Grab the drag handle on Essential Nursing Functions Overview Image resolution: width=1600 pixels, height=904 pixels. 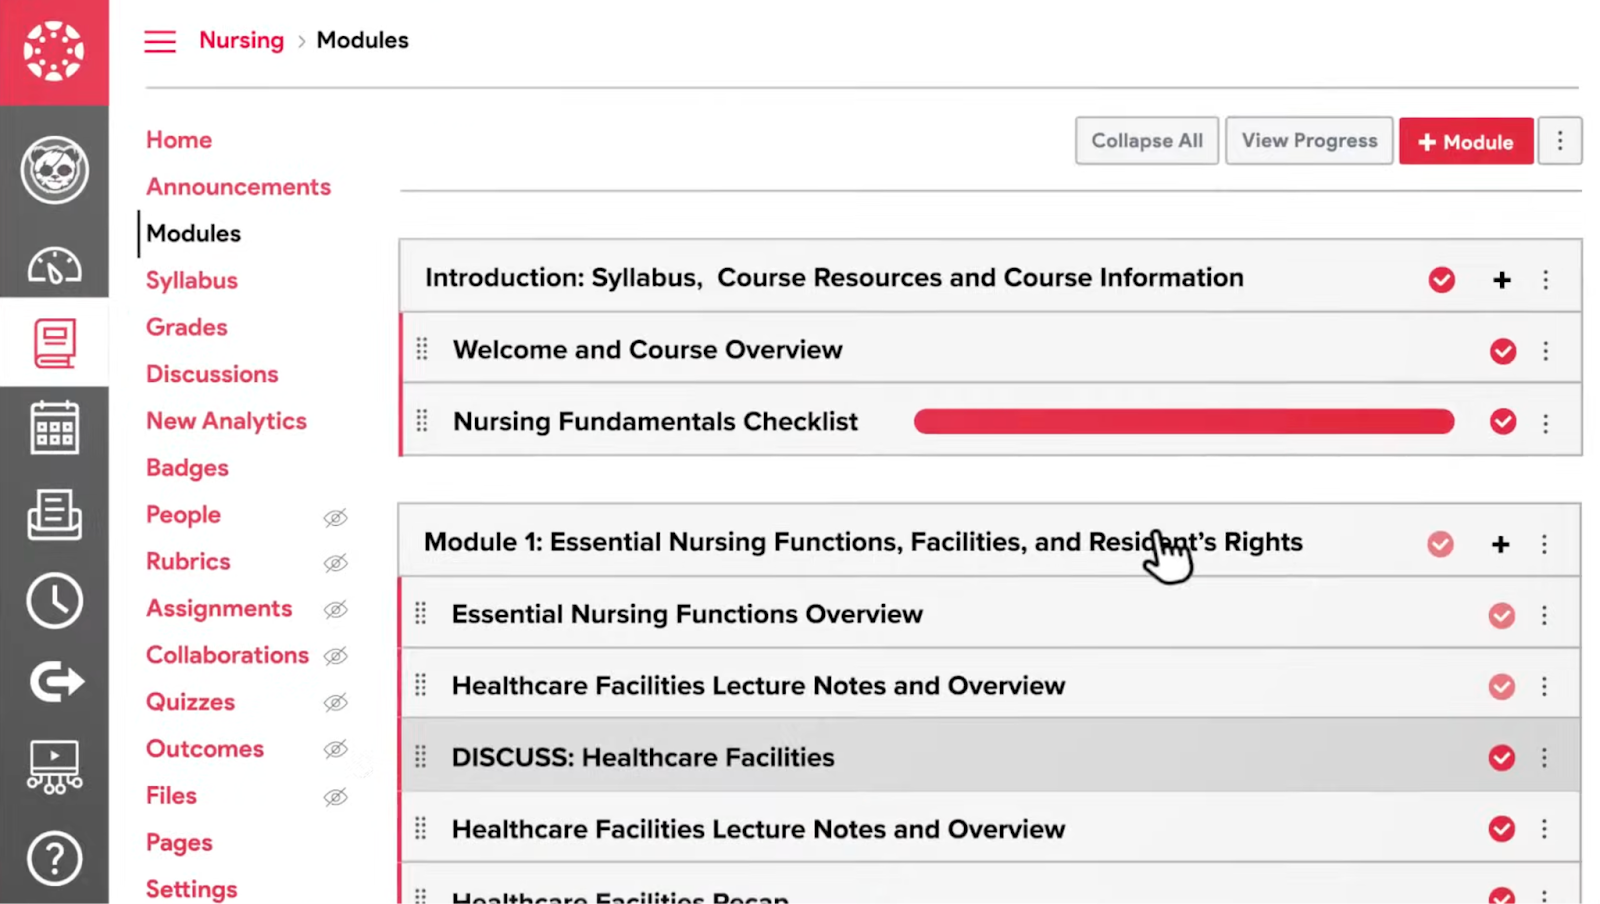point(421,614)
